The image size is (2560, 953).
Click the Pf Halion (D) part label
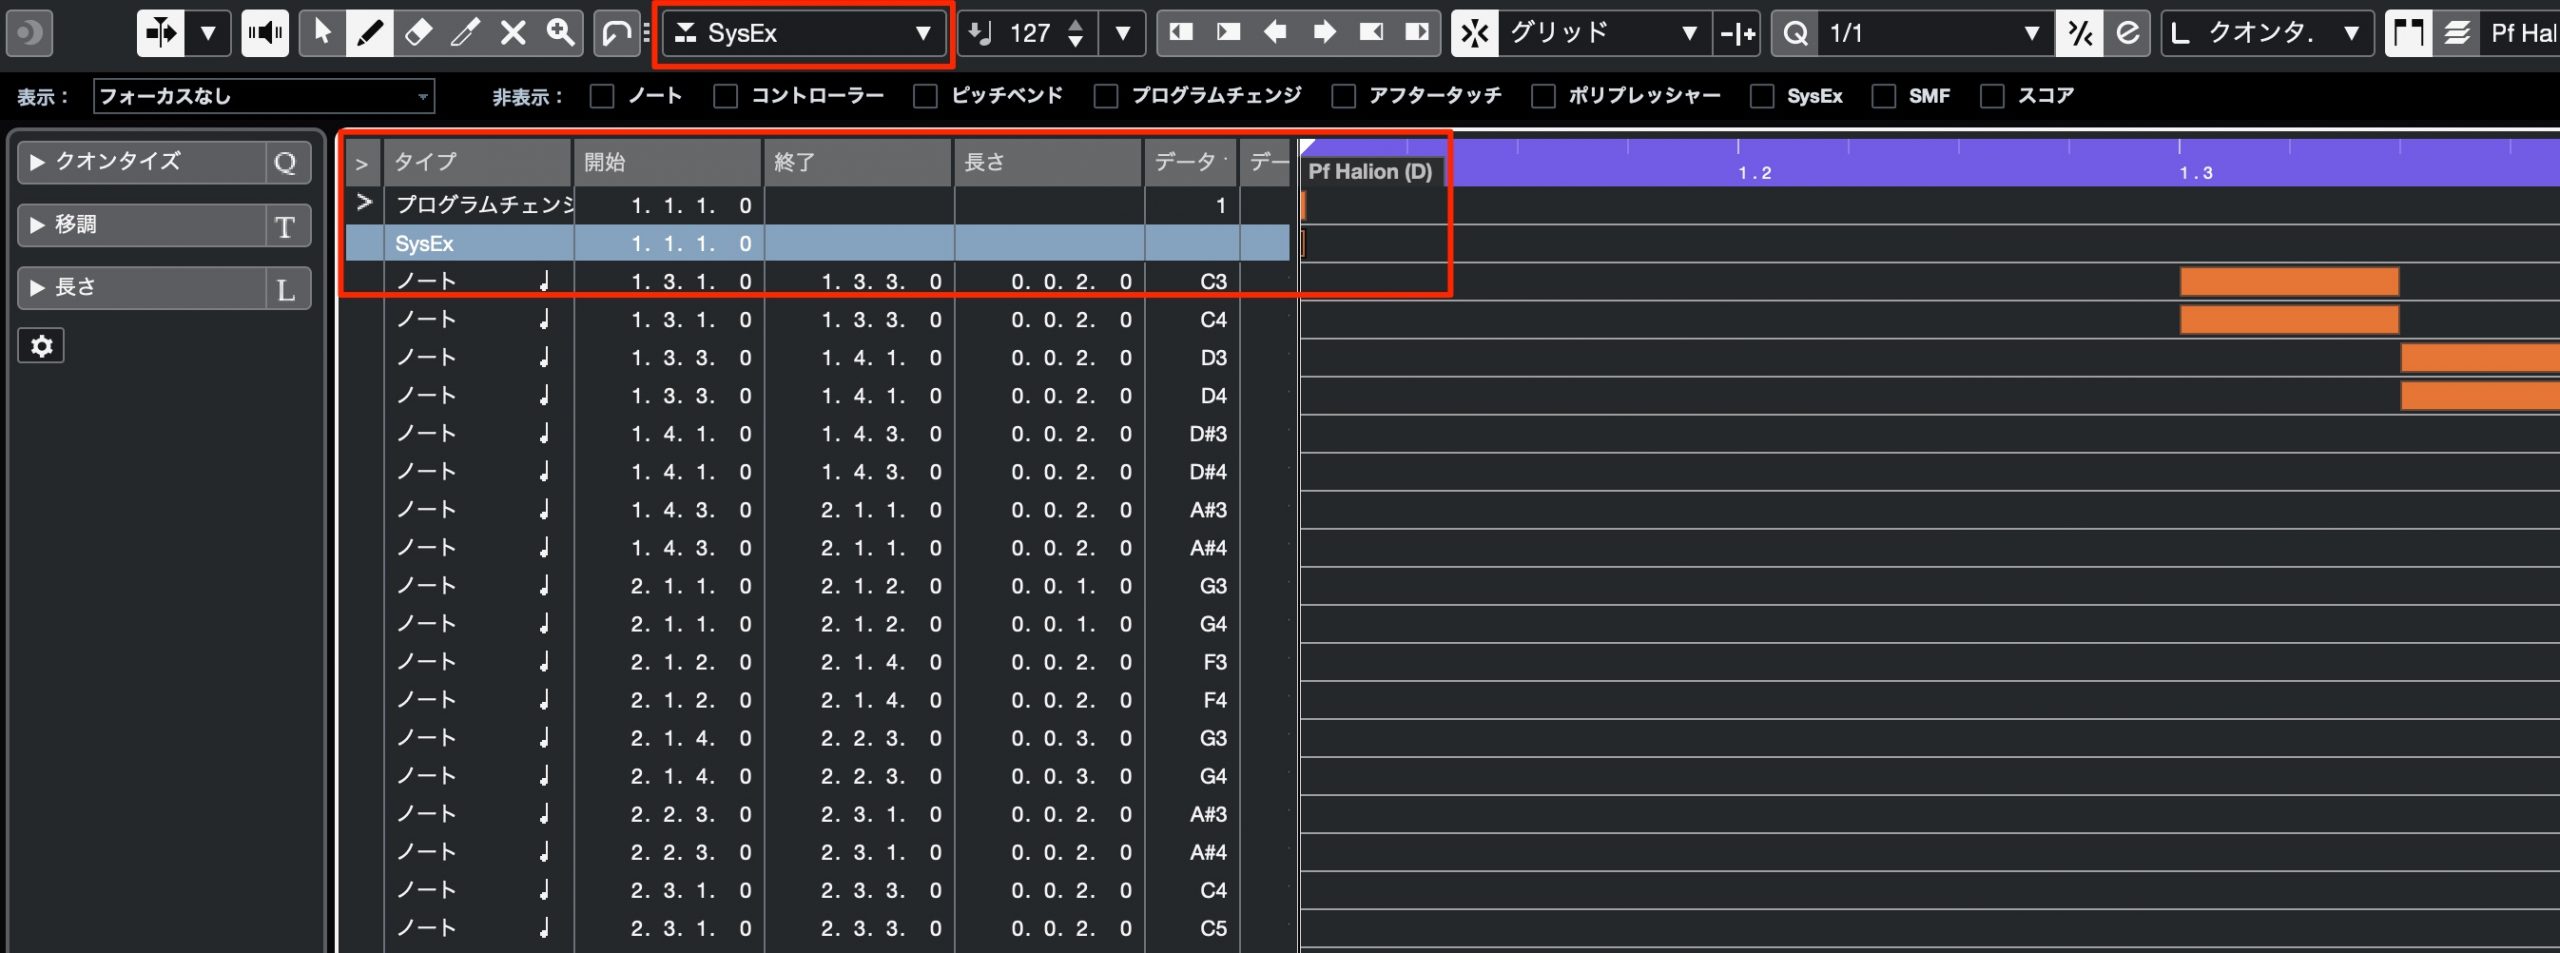(1370, 172)
